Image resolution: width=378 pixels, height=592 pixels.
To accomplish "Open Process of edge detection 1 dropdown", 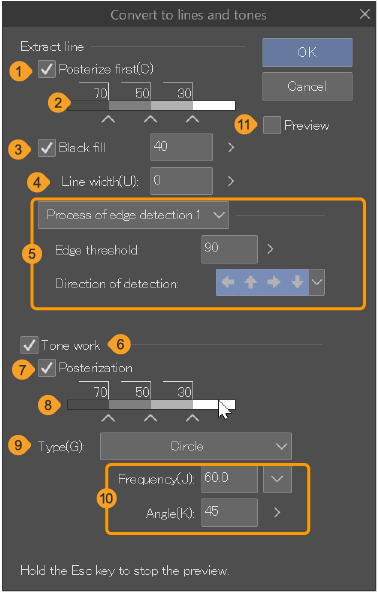I will click(x=133, y=215).
